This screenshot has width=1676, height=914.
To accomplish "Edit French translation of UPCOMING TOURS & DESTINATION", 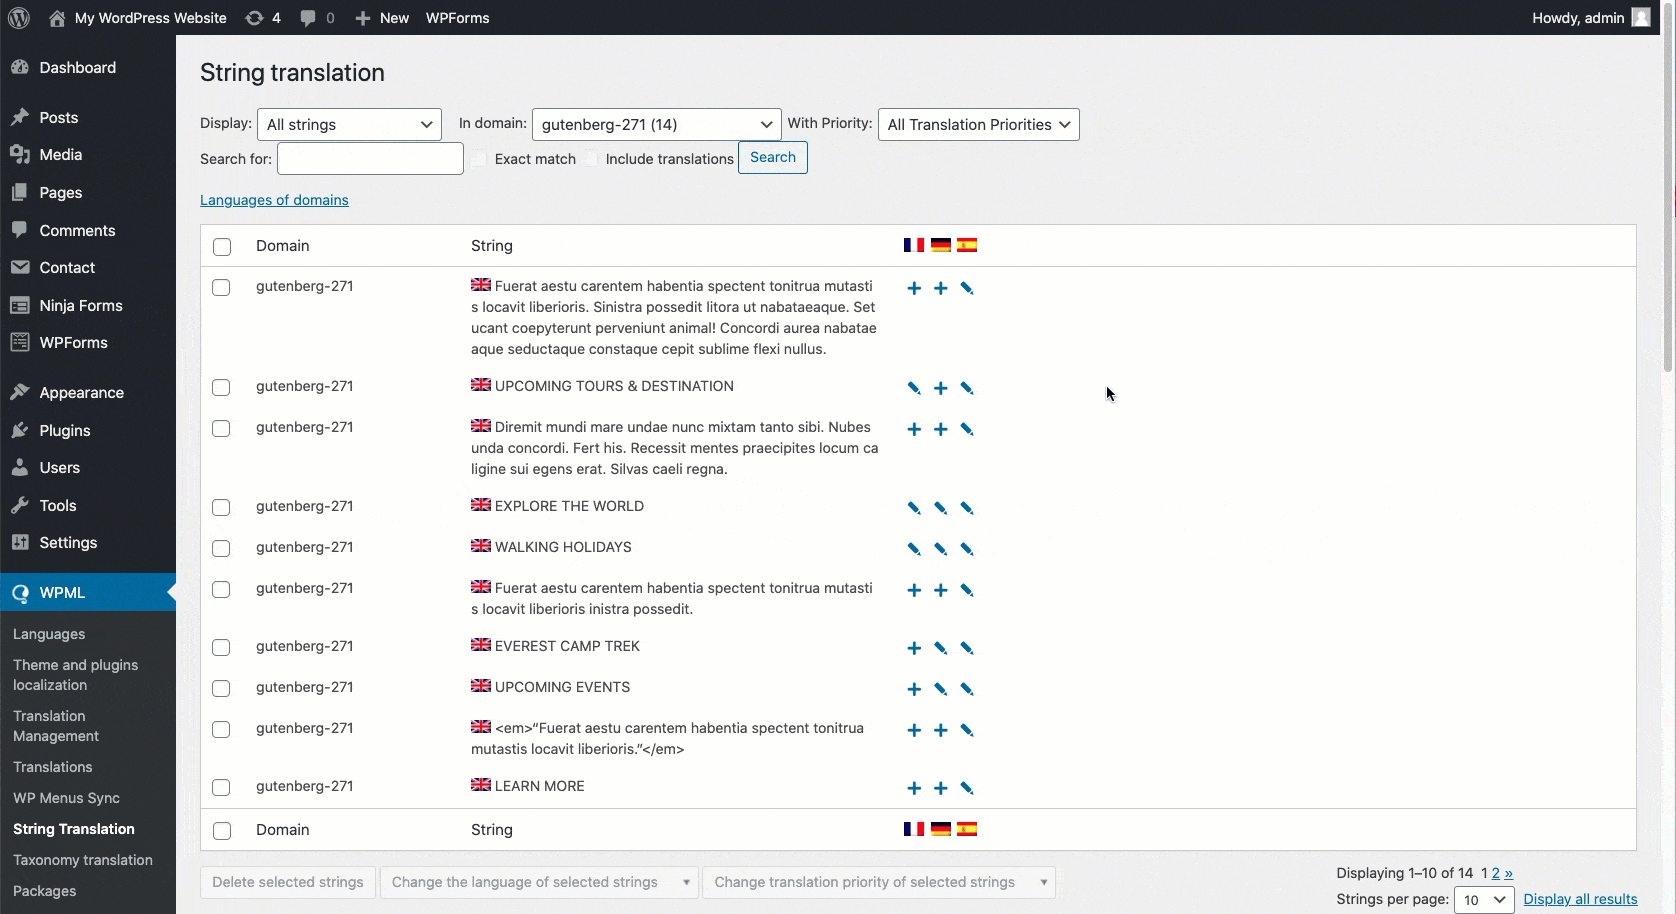I will click(x=914, y=388).
